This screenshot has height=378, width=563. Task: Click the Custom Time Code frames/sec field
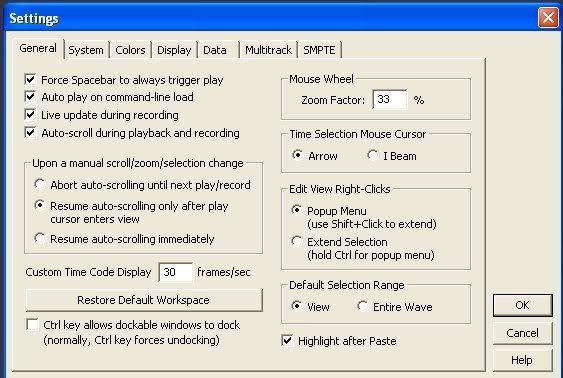click(x=176, y=272)
